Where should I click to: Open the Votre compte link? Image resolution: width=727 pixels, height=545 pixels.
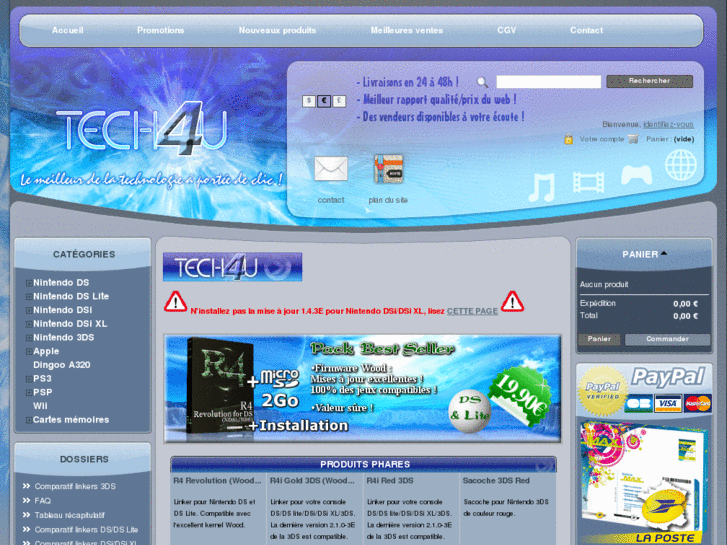coord(602,139)
